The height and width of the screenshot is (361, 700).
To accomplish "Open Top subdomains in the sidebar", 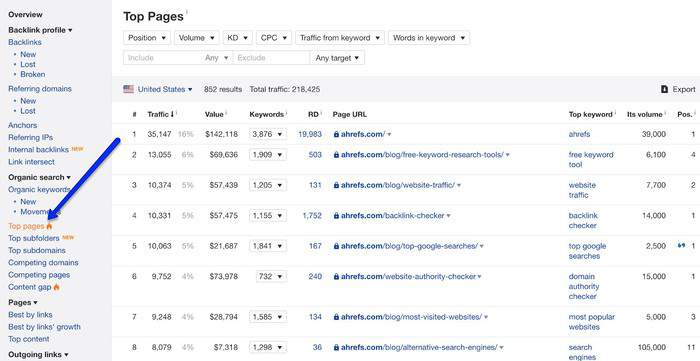I will coord(37,250).
